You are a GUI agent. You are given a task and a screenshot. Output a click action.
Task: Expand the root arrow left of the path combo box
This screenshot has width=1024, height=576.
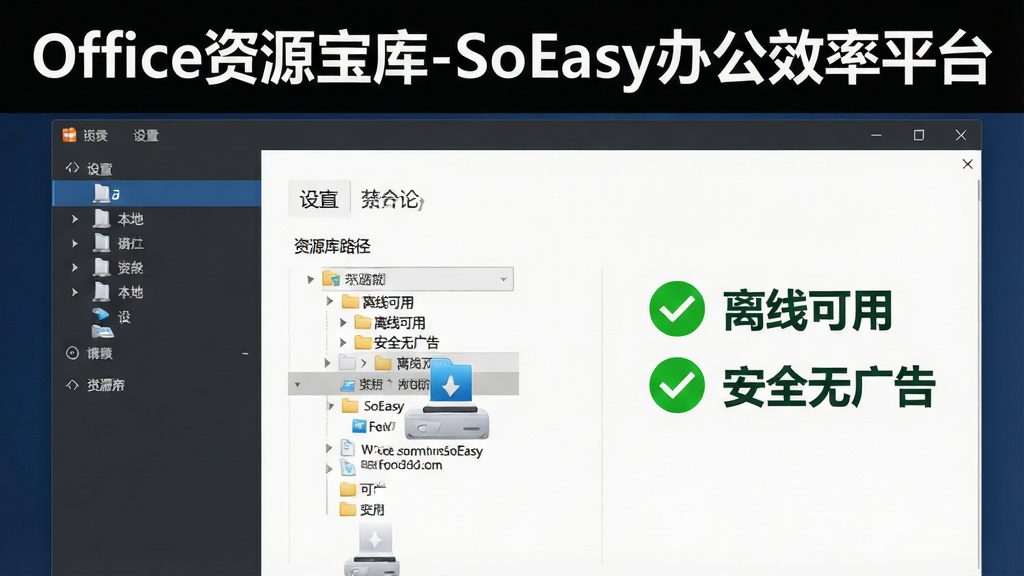[x=311, y=280]
